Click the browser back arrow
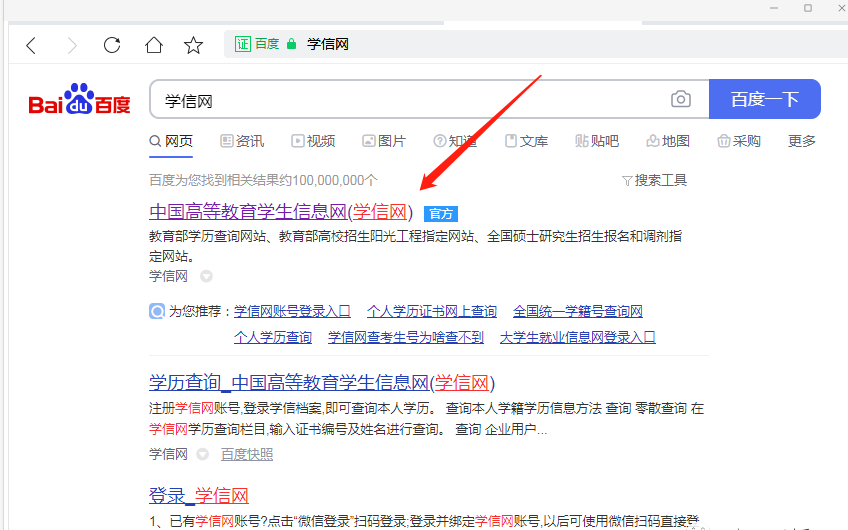 (x=31, y=45)
